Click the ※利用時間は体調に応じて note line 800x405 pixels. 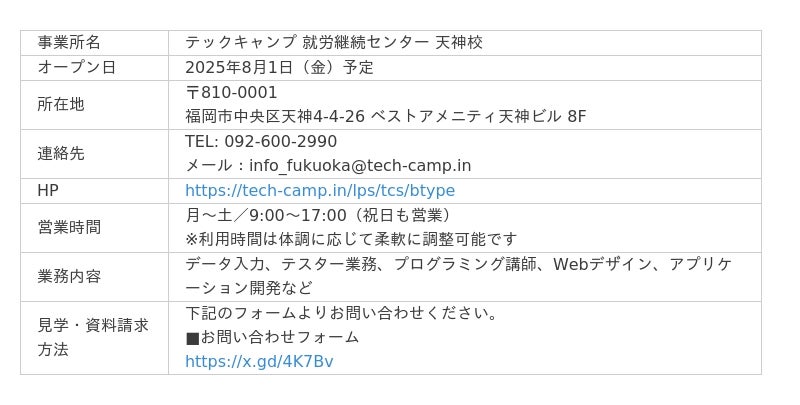pyautogui.click(x=351, y=239)
